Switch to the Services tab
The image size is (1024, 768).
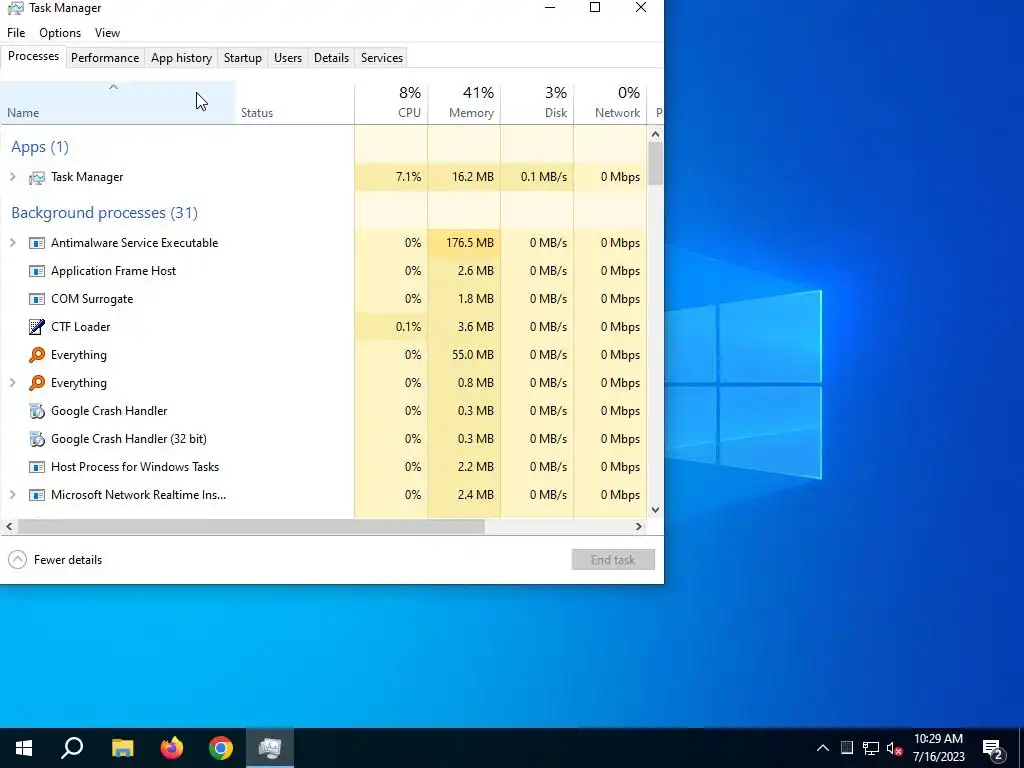tap(382, 58)
